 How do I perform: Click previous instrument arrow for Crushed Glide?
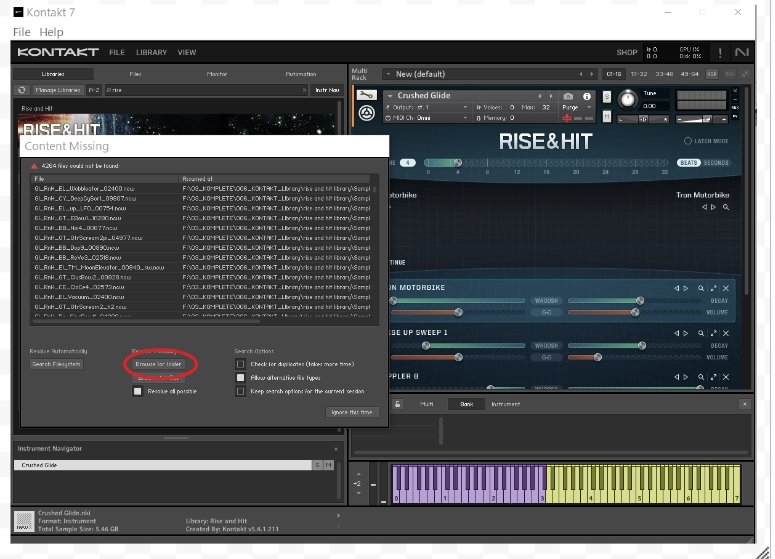540,96
